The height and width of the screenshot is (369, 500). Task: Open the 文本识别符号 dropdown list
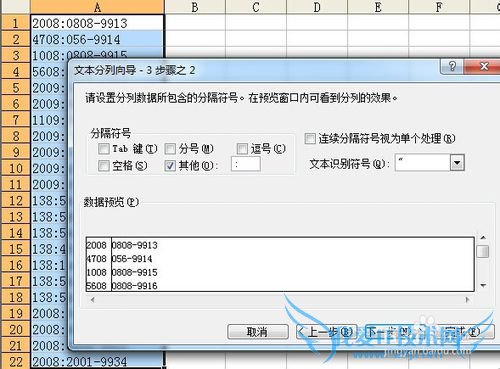tap(457, 163)
